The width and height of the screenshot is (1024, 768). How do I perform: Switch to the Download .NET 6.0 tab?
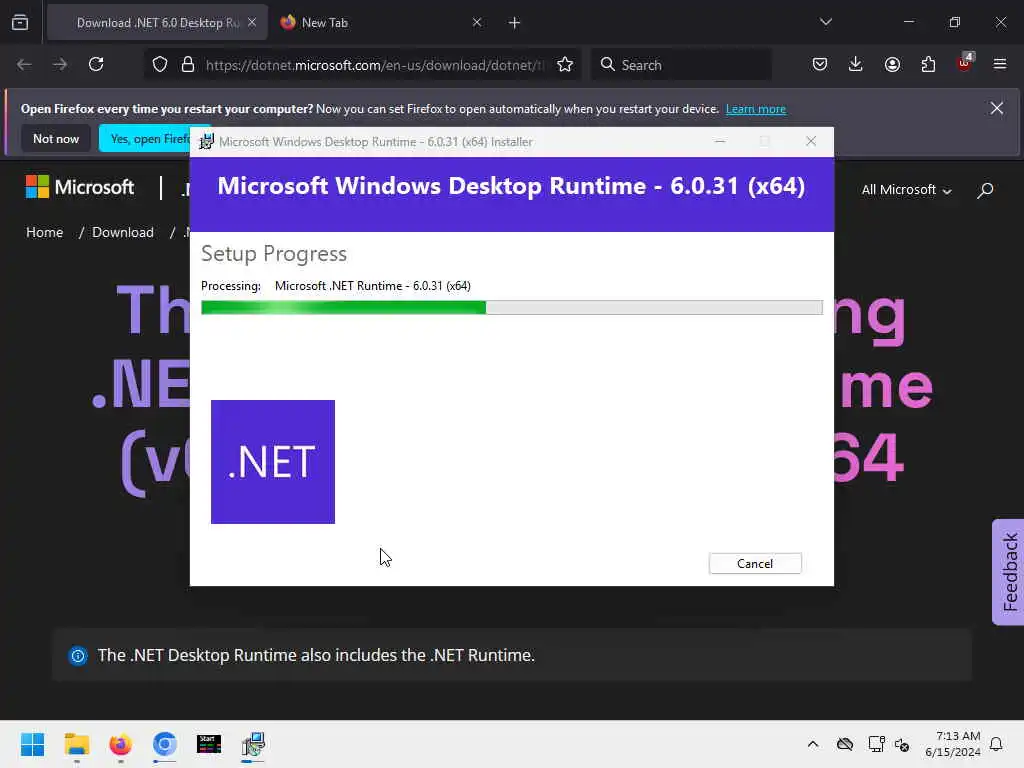[157, 23]
